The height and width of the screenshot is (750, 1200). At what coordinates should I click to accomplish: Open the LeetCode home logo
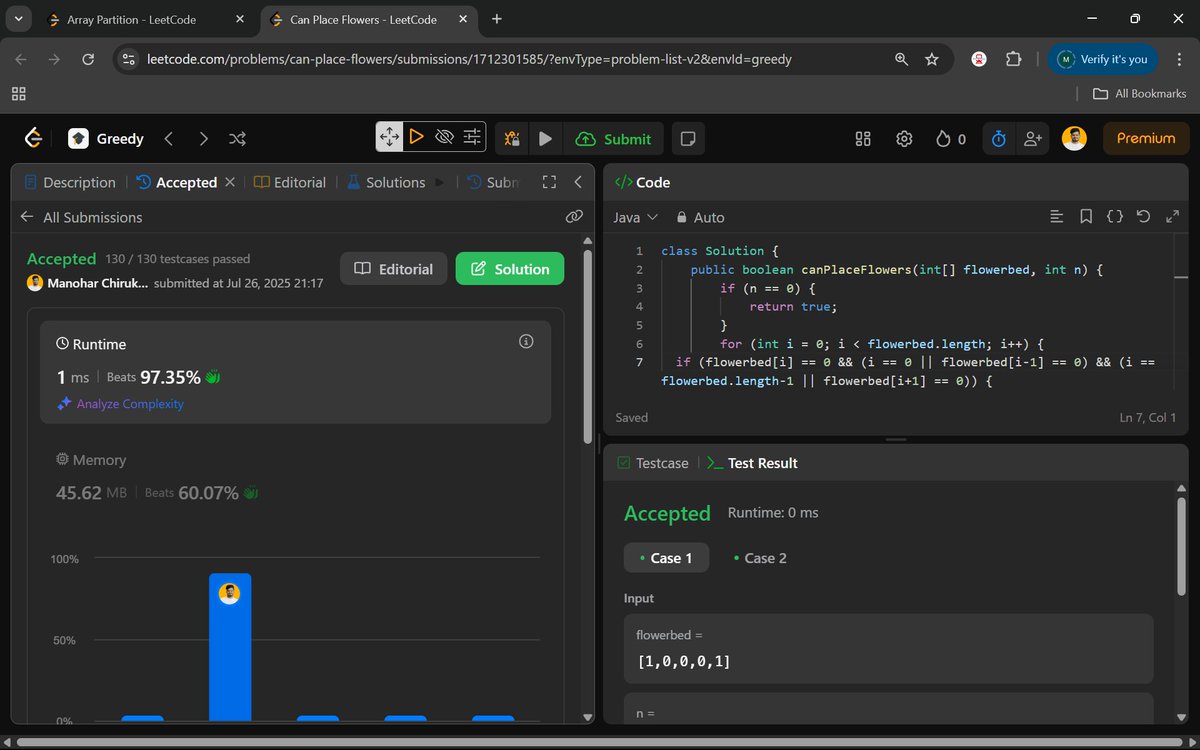pos(34,138)
